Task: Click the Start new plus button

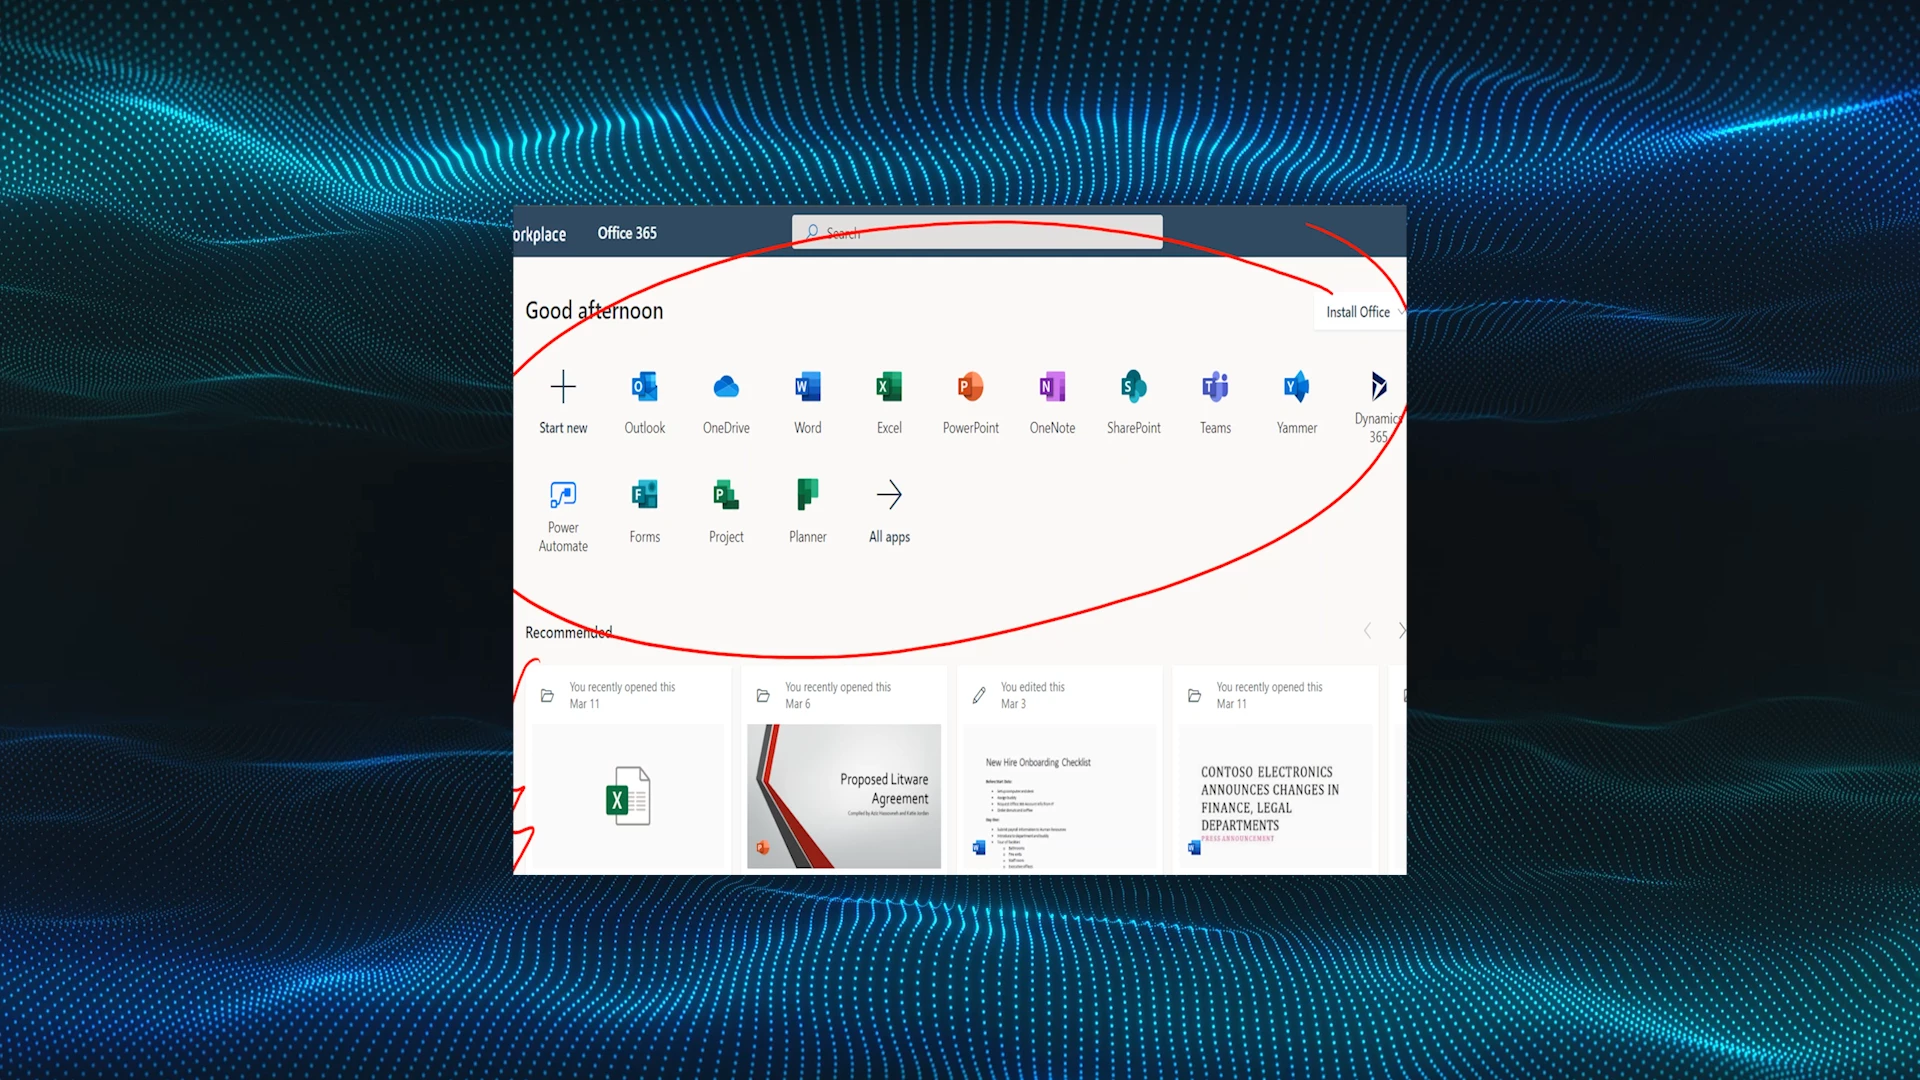Action: coord(563,387)
